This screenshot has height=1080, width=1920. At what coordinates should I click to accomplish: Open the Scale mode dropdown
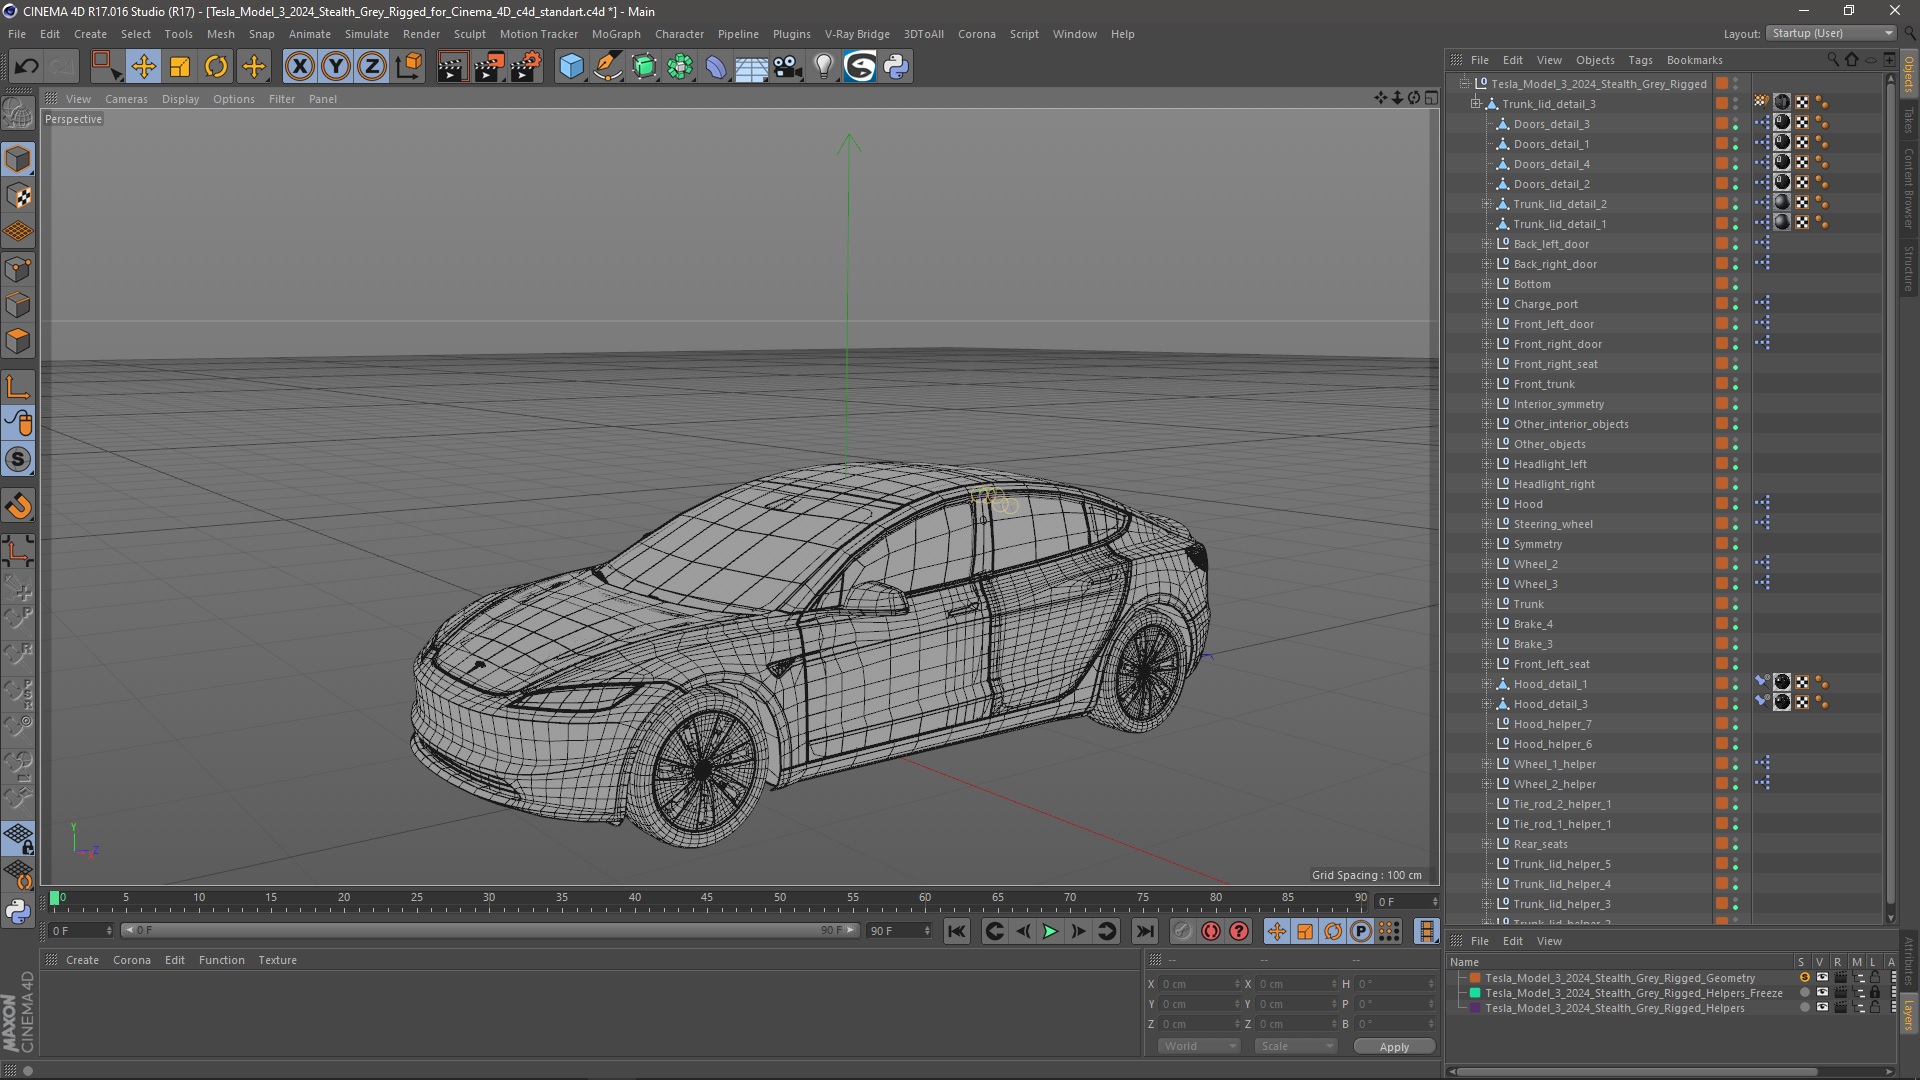point(1295,1046)
